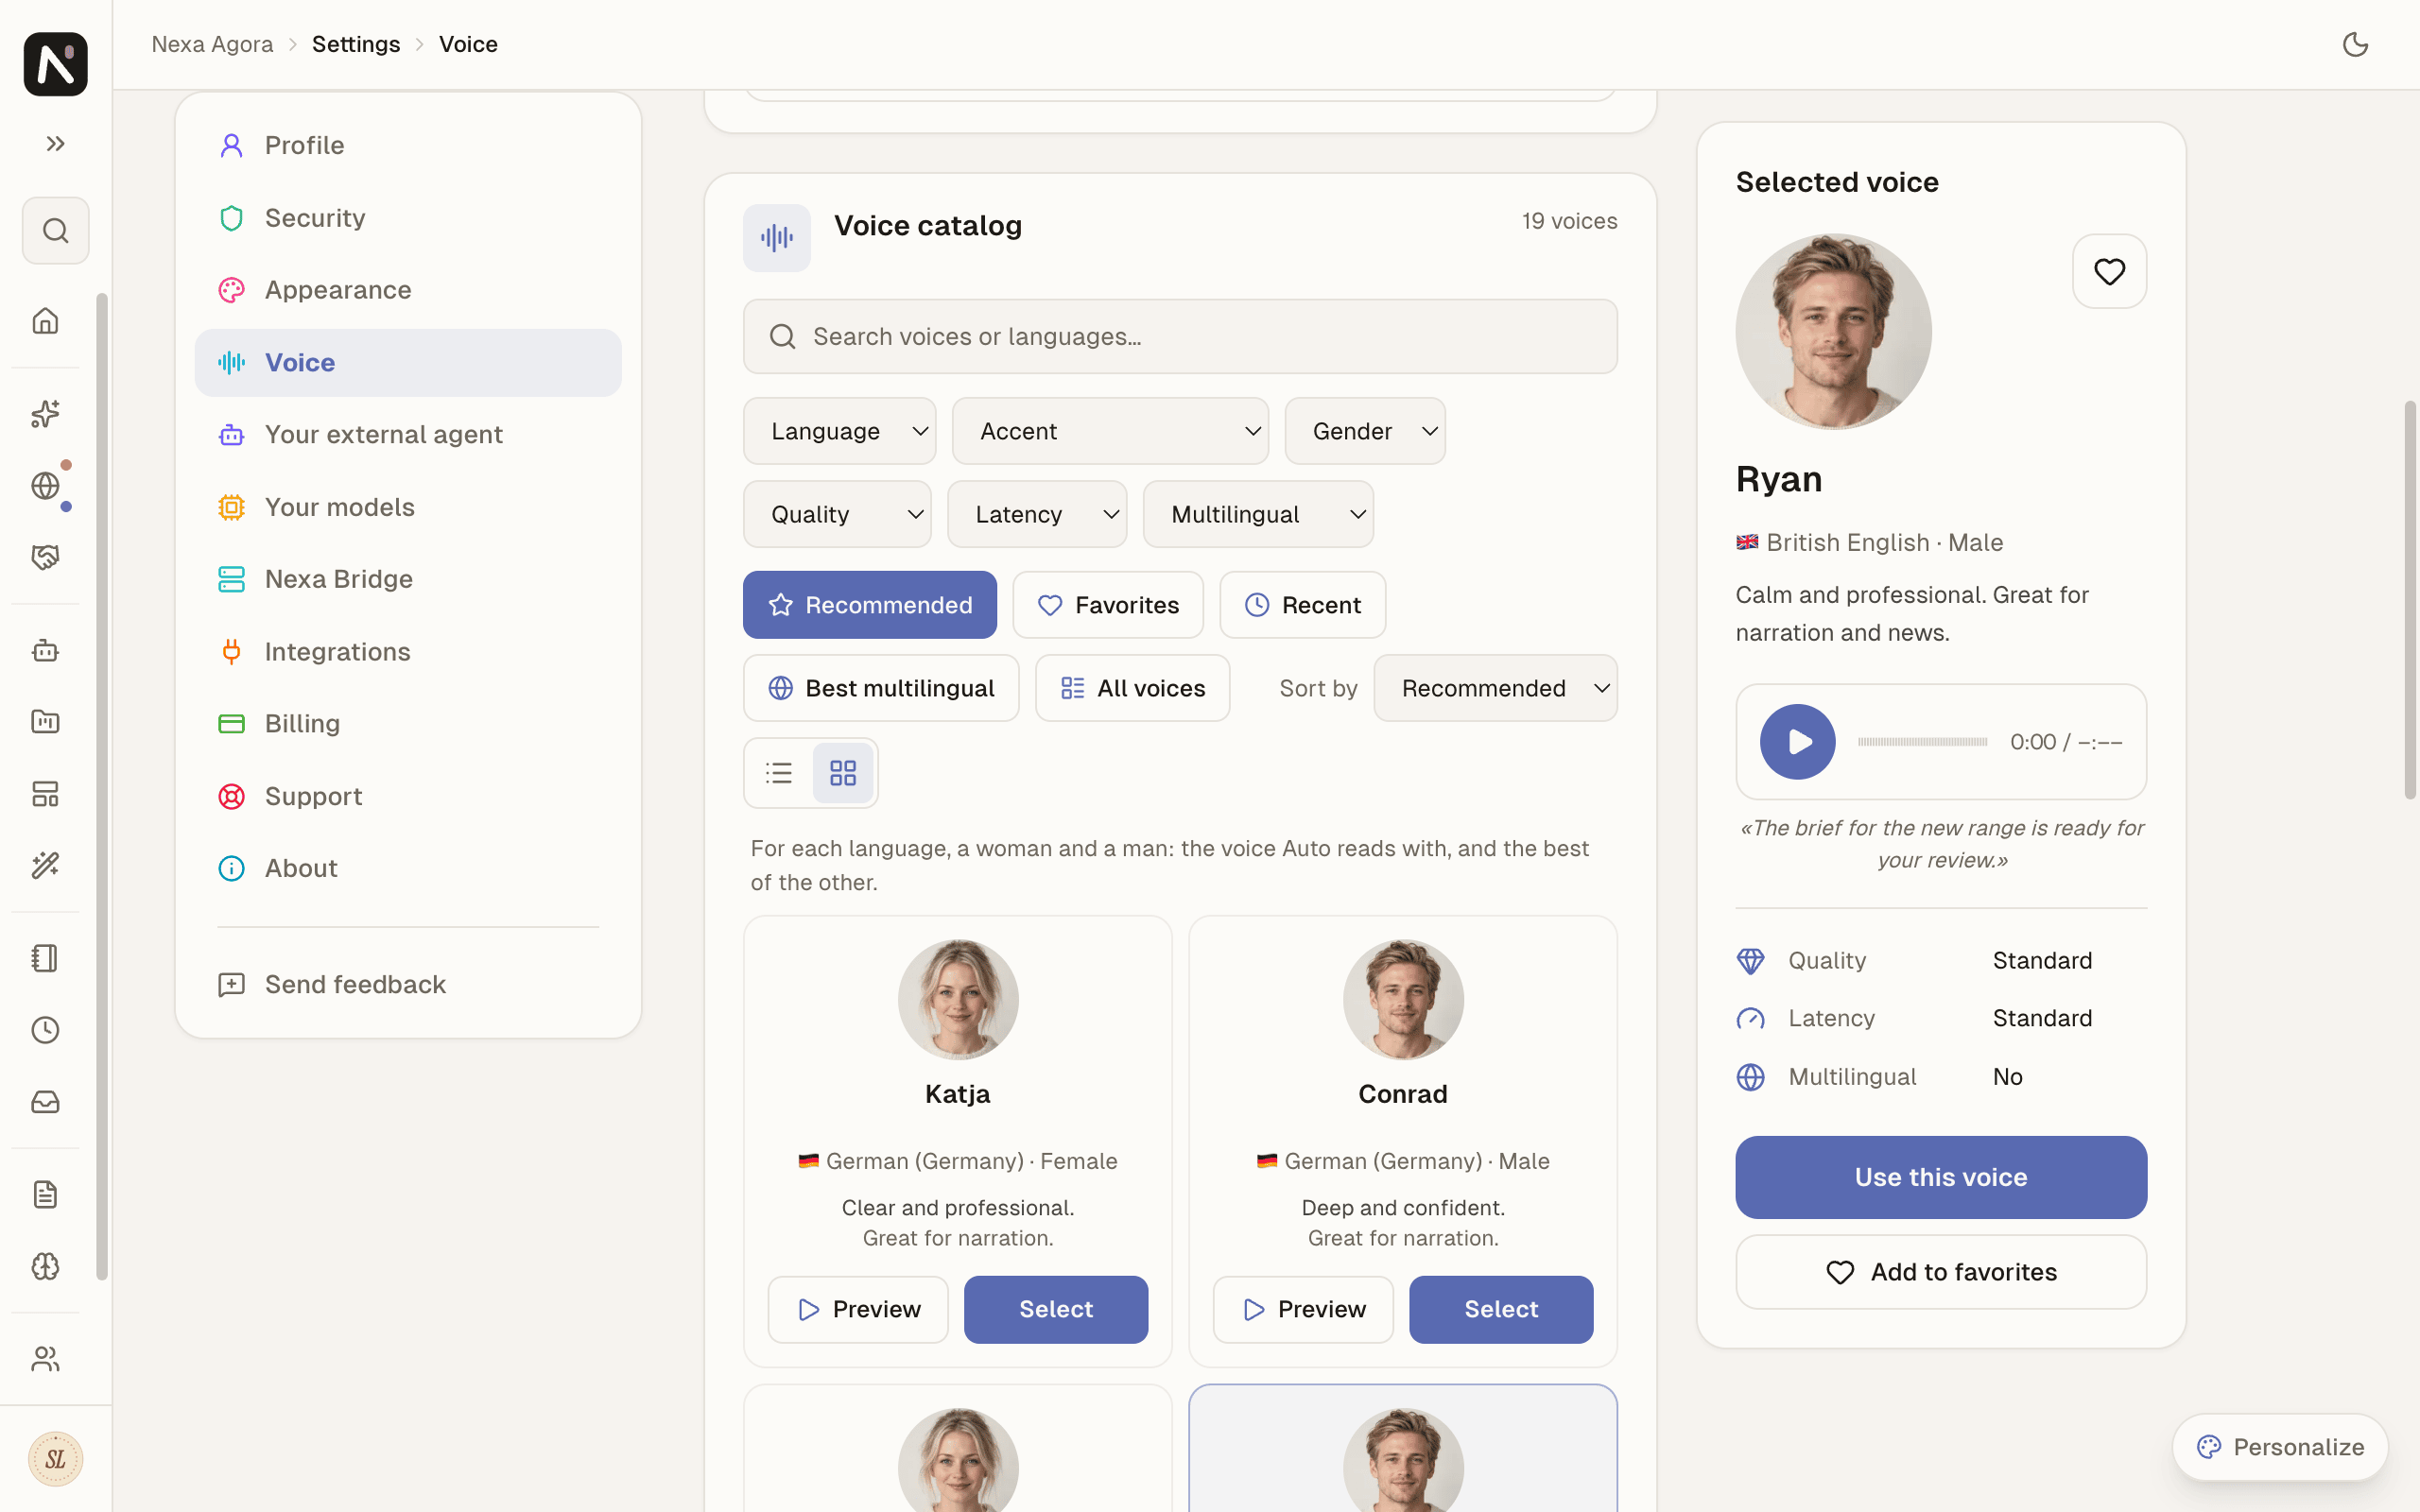This screenshot has height=1512, width=2420.
Task: Toggle the Best multilingual filter chip
Action: [881, 688]
